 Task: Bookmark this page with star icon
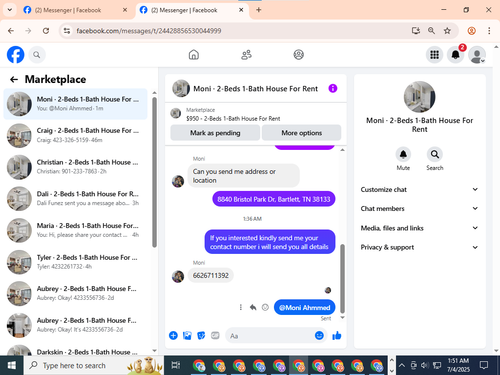coord(447,31)
